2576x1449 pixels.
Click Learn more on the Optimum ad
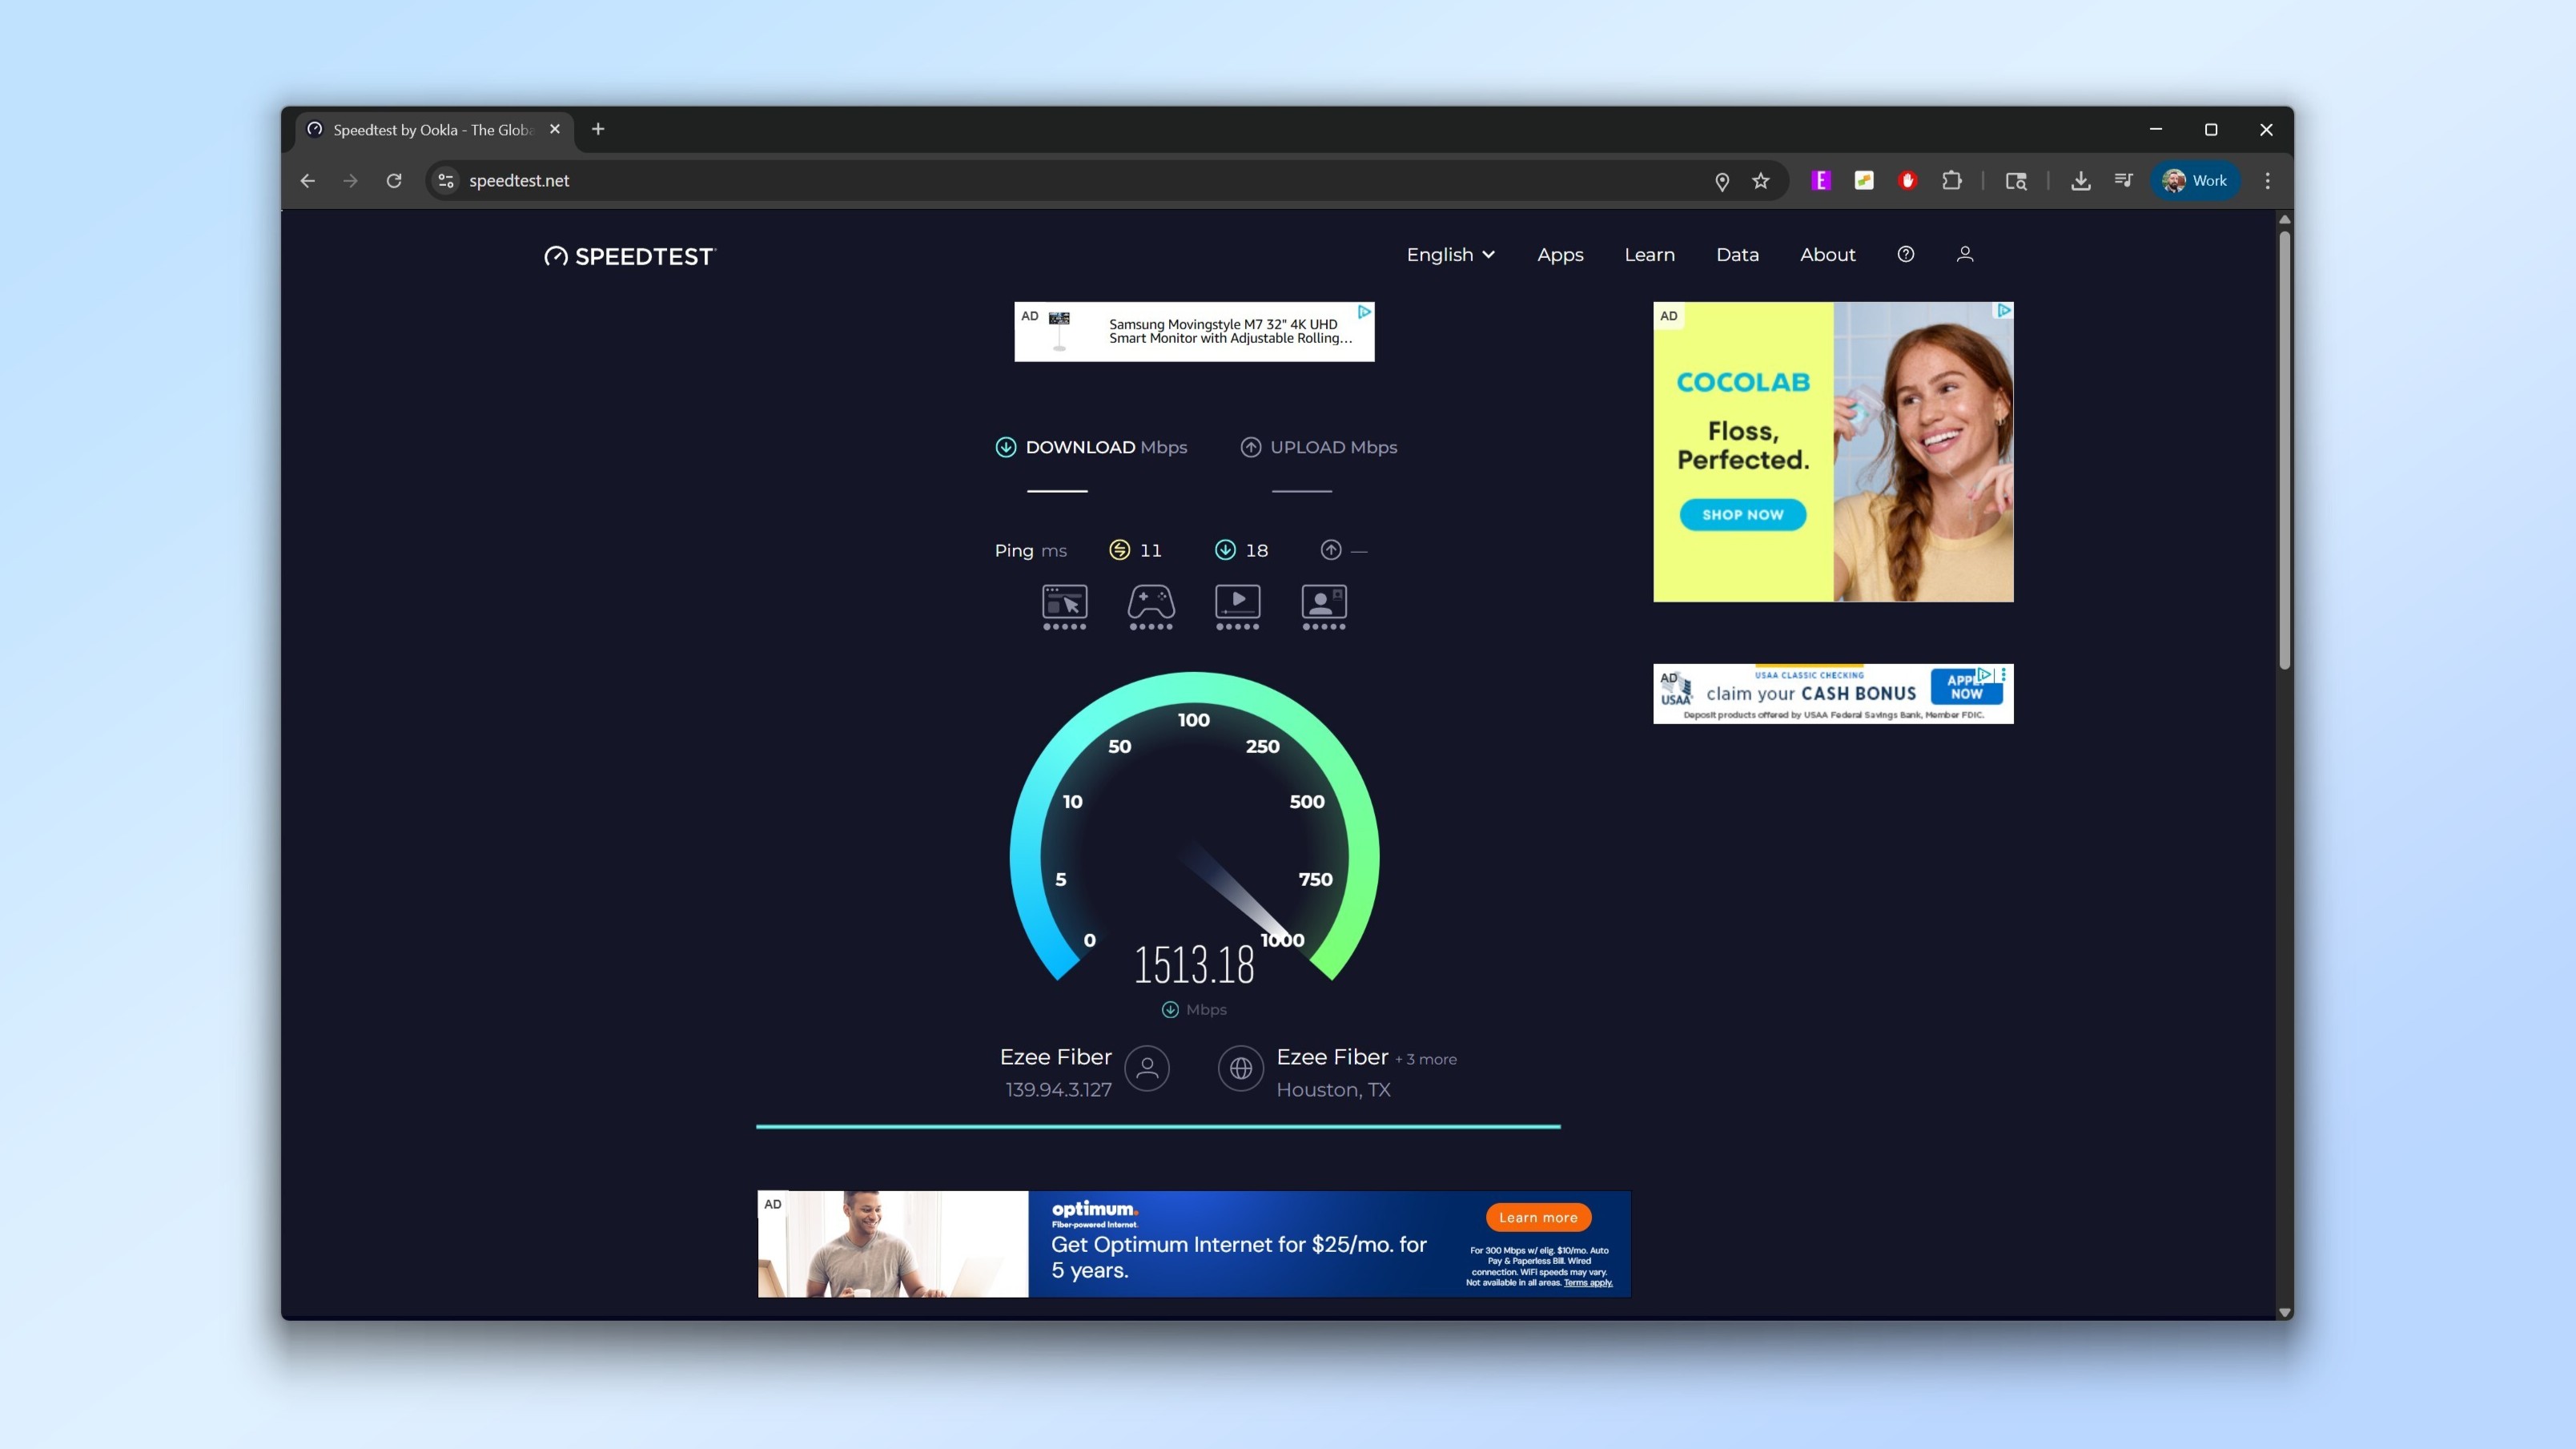pos(1538,1217)
